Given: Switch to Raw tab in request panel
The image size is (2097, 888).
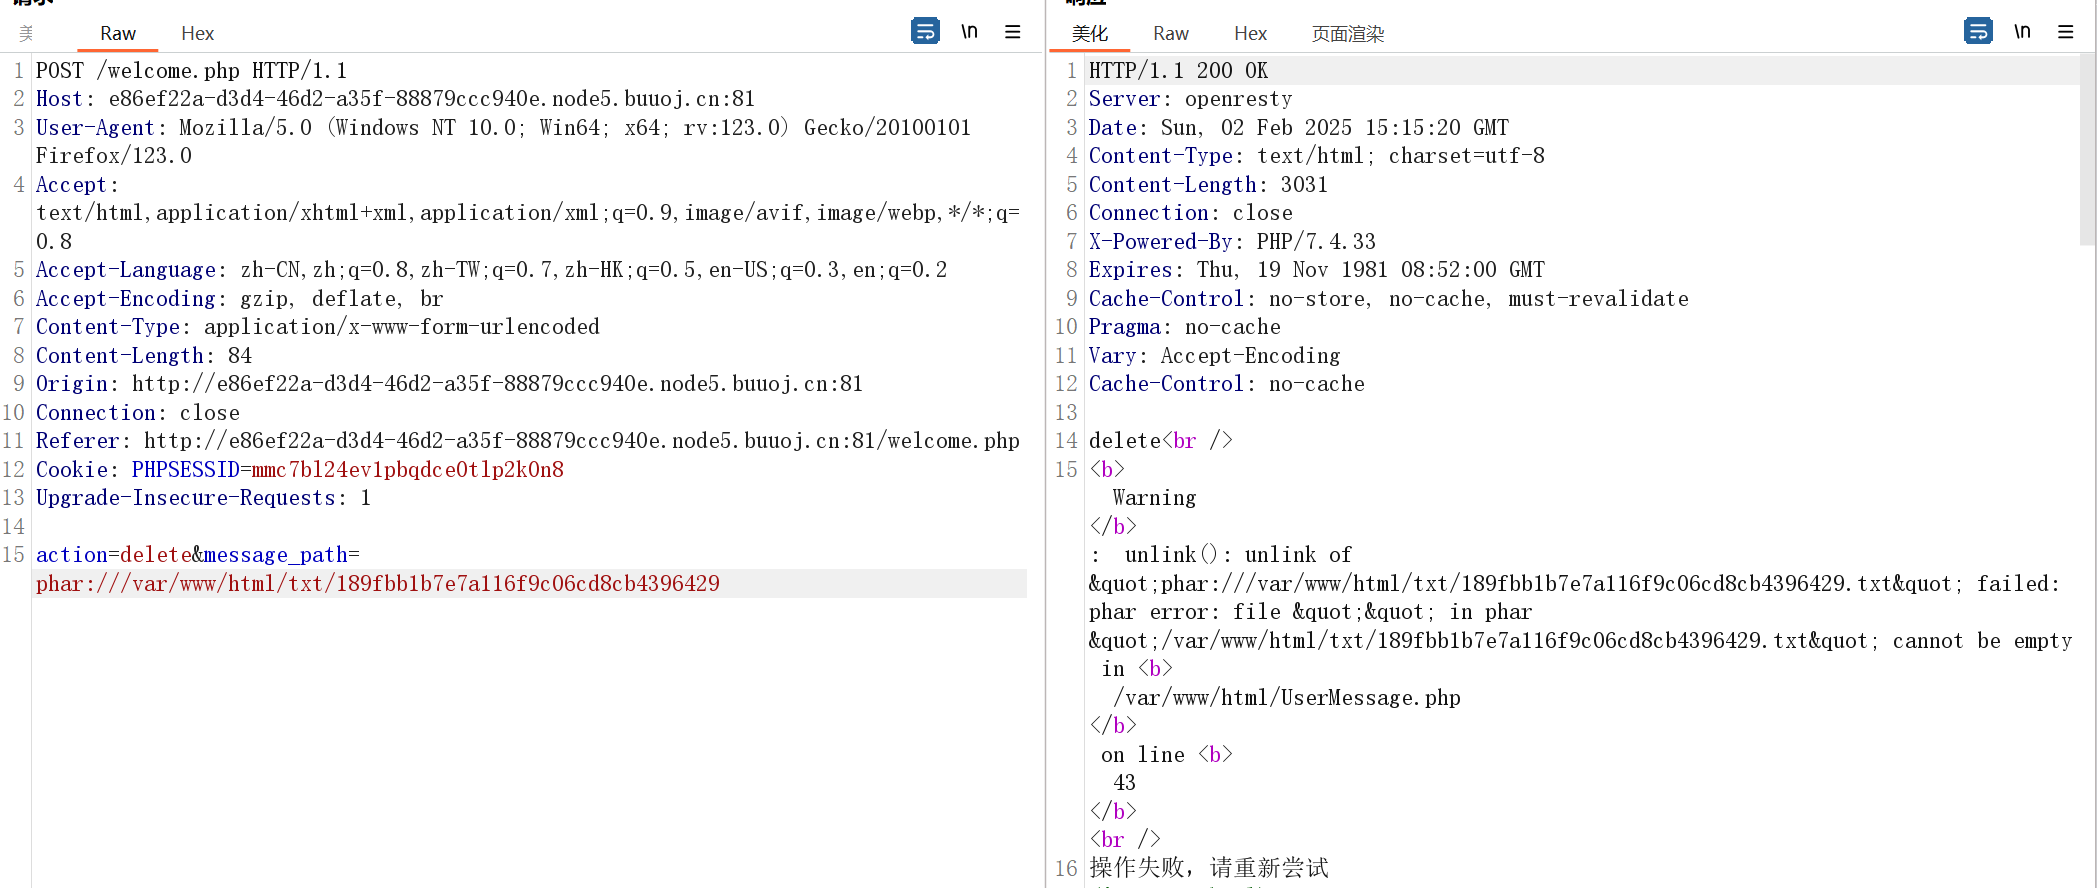Looking at the screenshot, I should click(118, 33).
